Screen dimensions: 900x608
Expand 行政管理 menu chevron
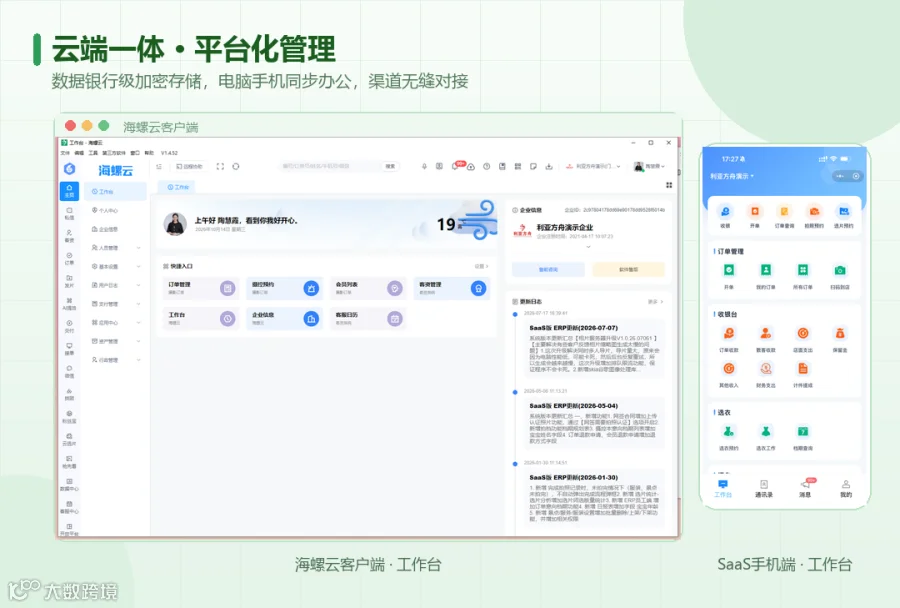(138, 360)
